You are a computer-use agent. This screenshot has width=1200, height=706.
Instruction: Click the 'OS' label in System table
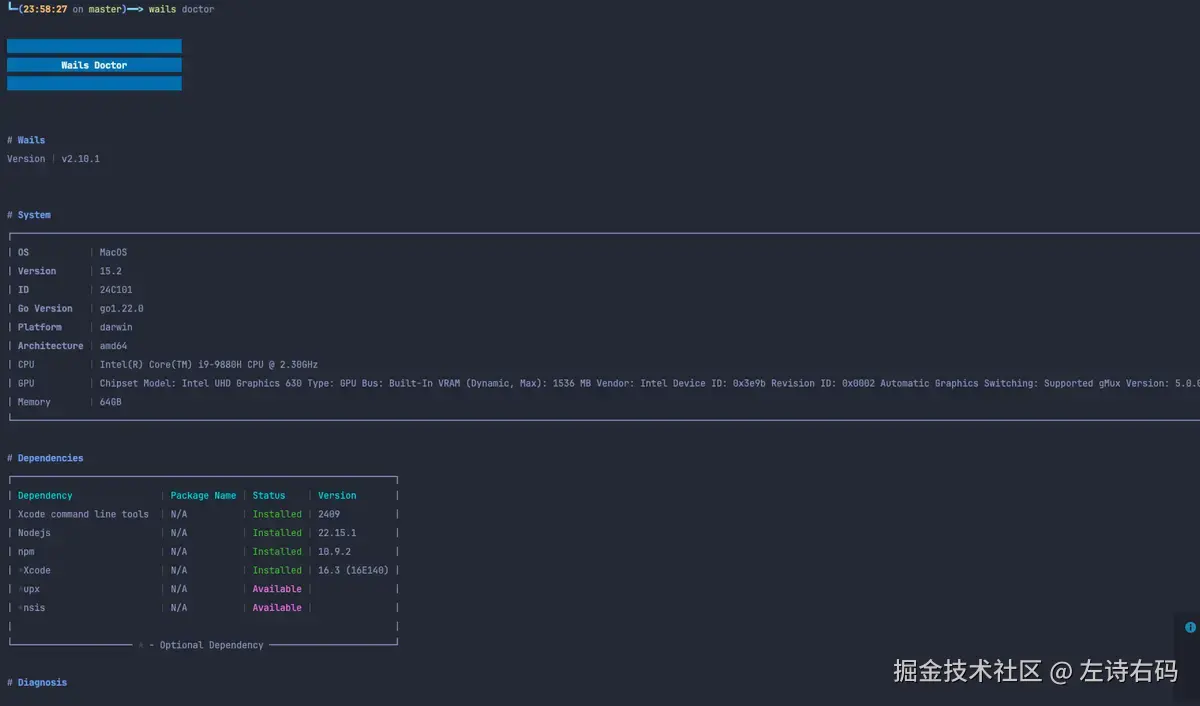pyautogui.click(x=23, y=253)
